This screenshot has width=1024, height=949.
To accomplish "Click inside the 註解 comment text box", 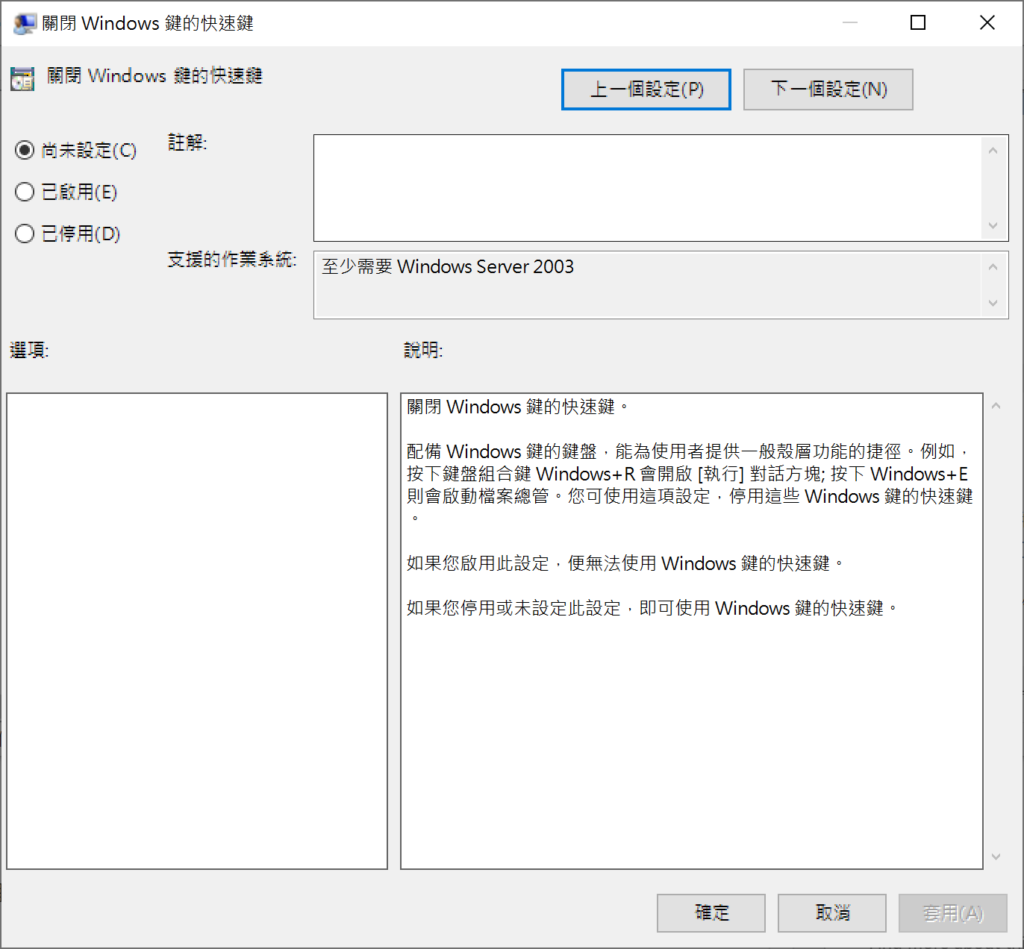I will point(648,188).
